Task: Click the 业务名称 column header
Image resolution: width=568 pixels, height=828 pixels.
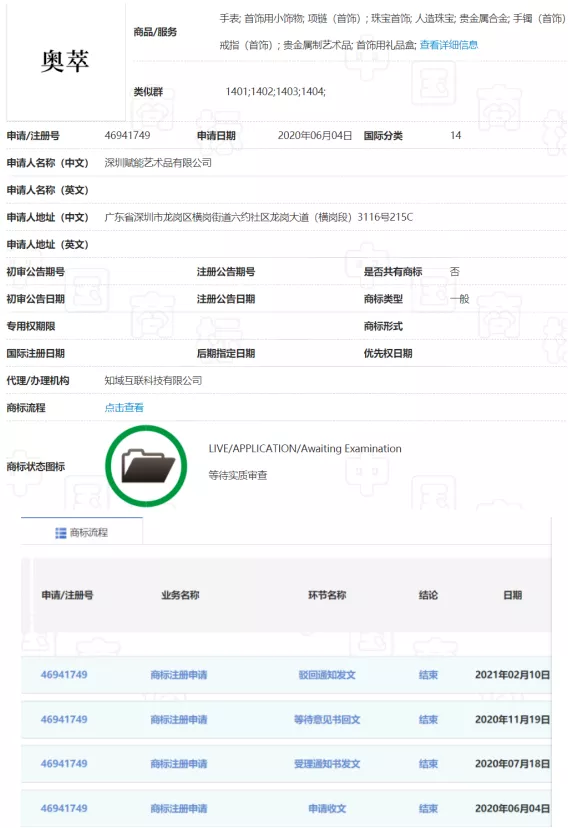Action: pyautogui.click(x=180, y=595)
